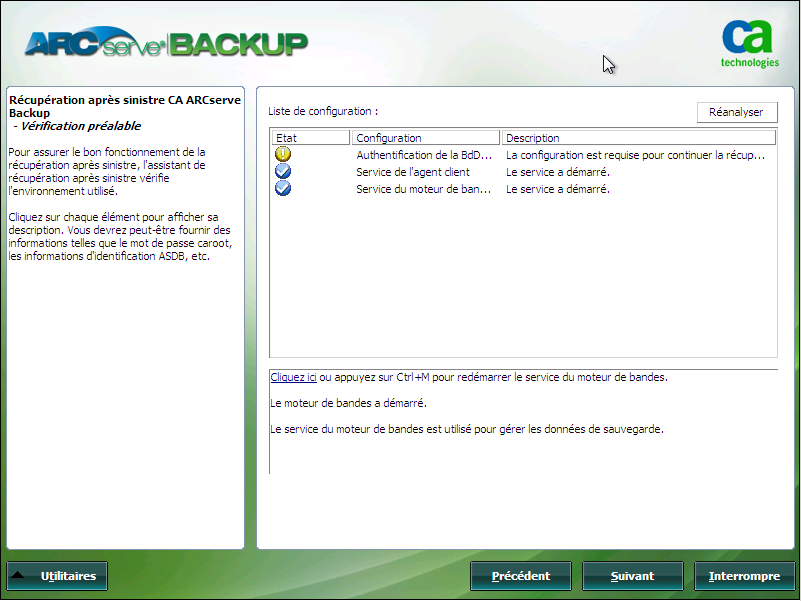This screenshot has width=801, height=601.
Task: Click the Configuration column header
Action: 426,137
